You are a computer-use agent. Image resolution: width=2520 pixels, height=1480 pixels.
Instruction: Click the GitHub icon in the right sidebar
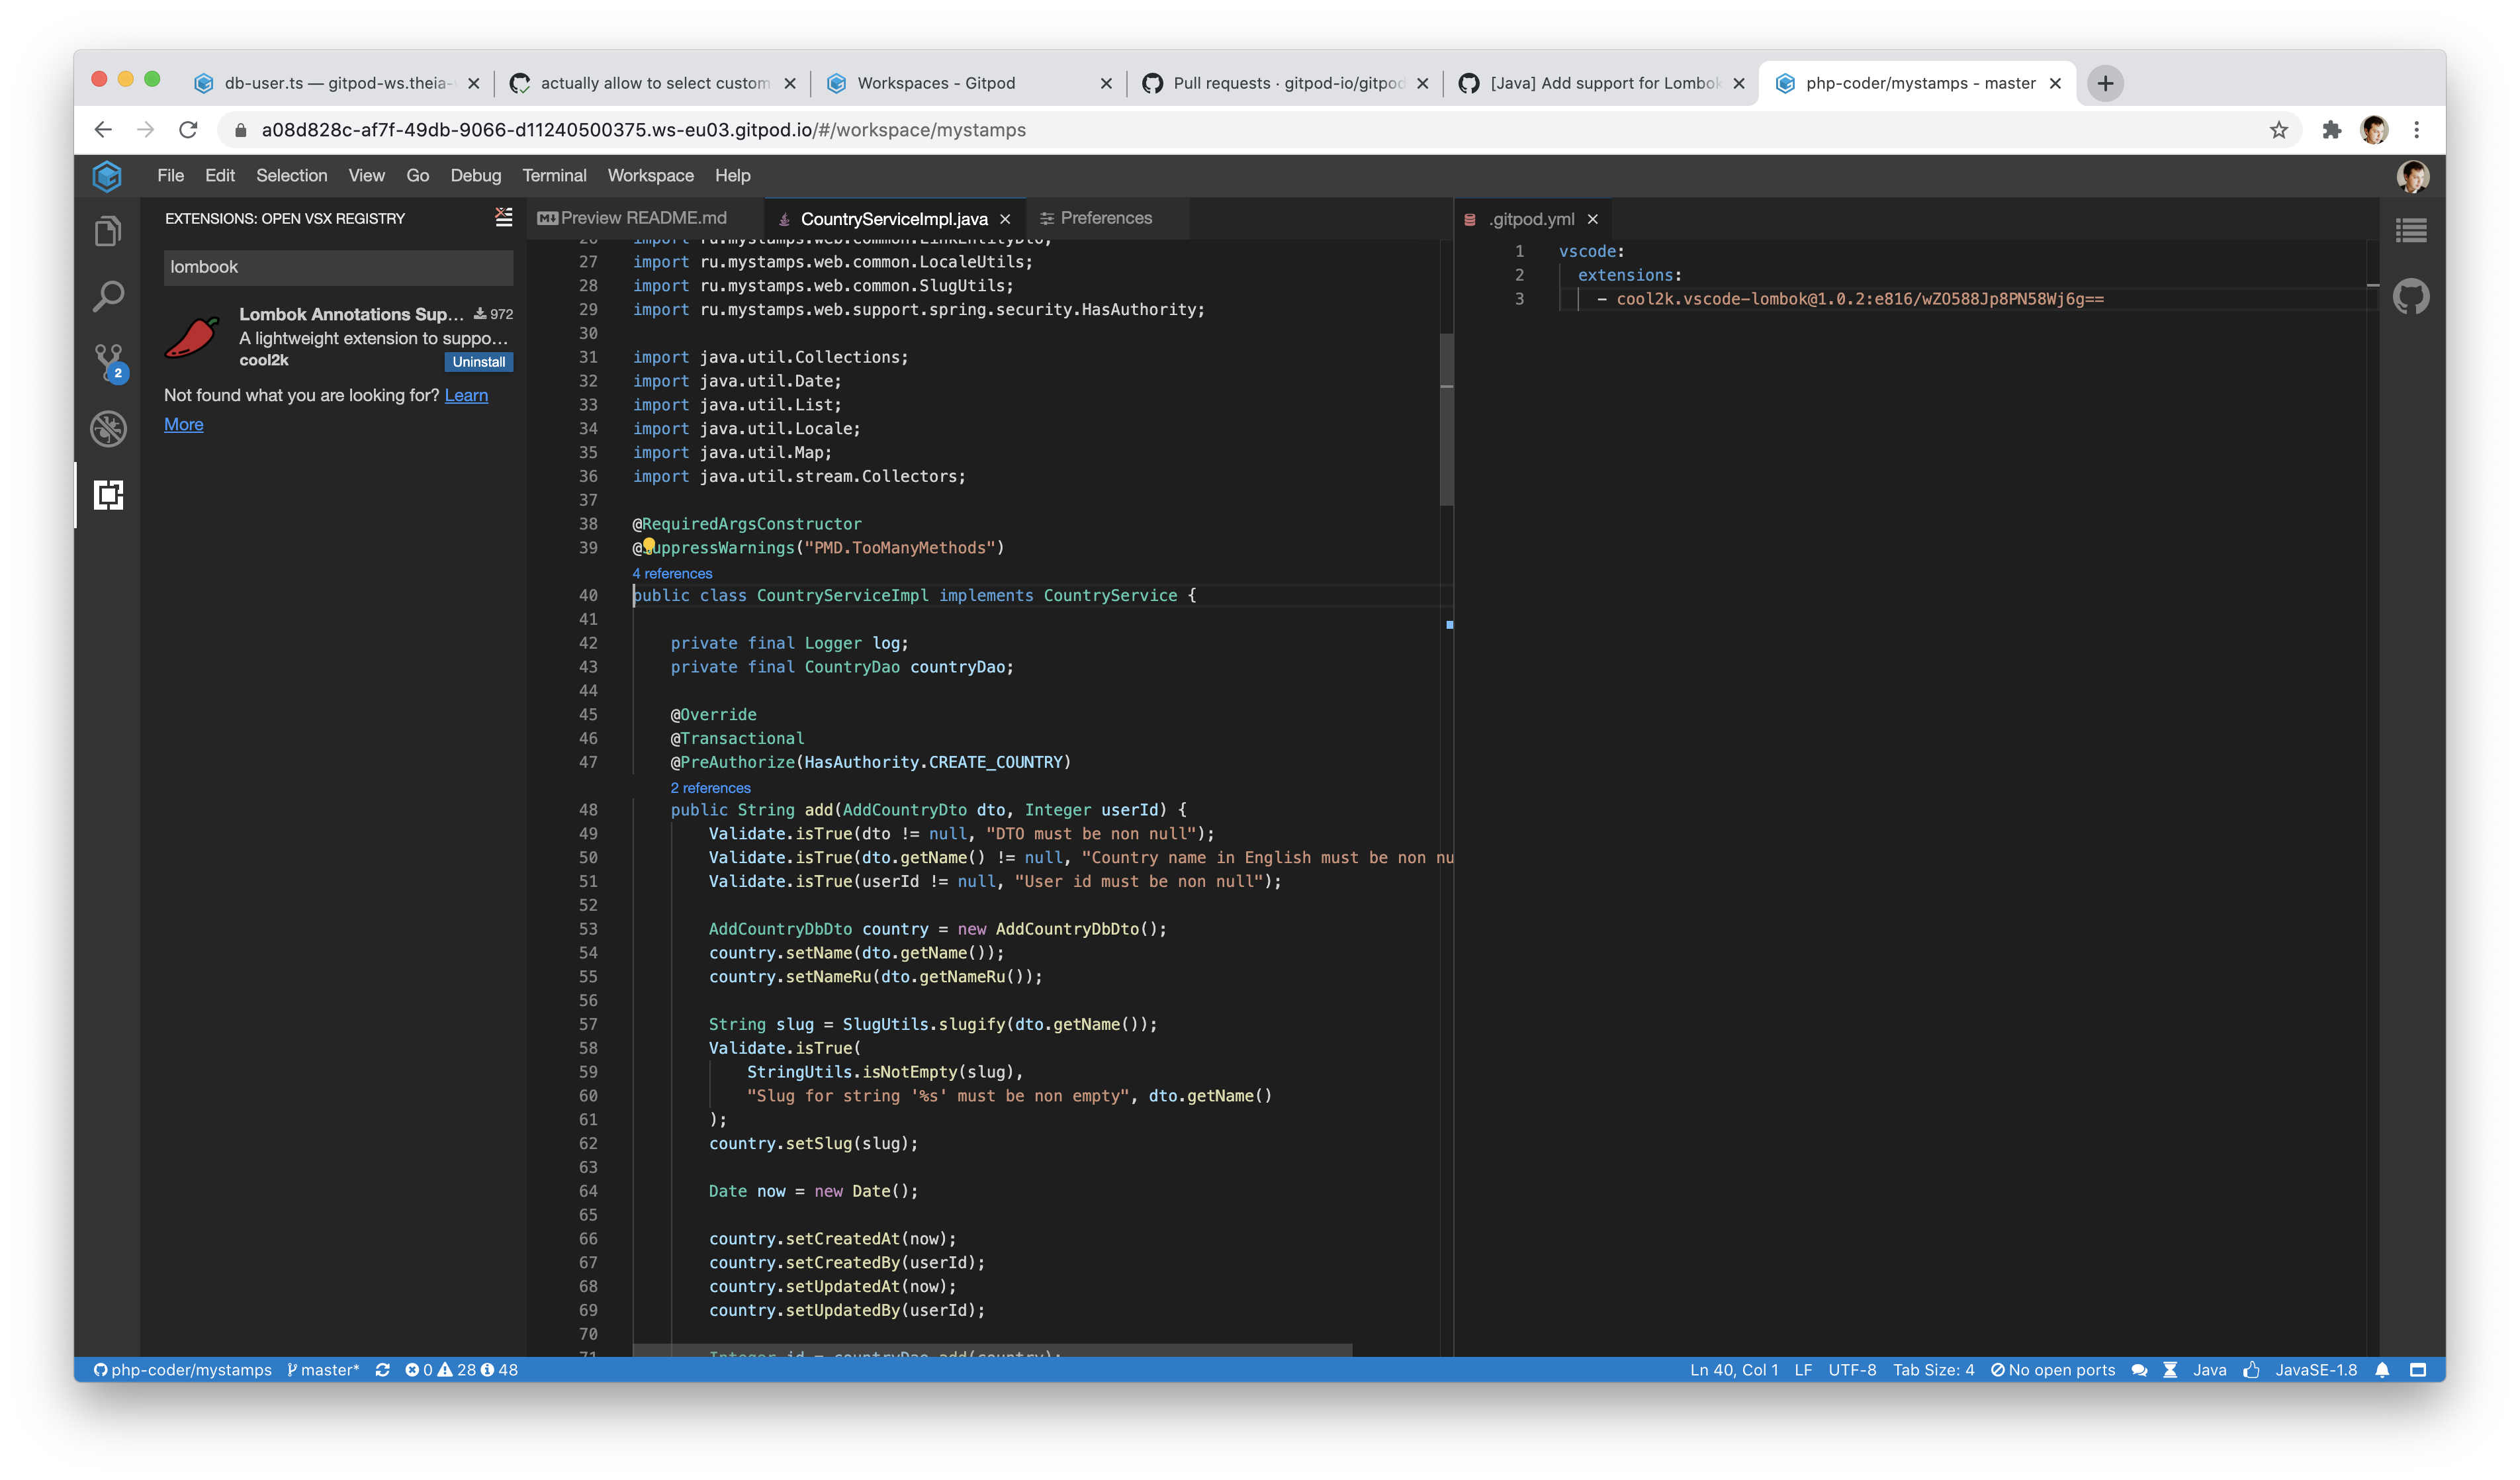tap(2412, 296)
